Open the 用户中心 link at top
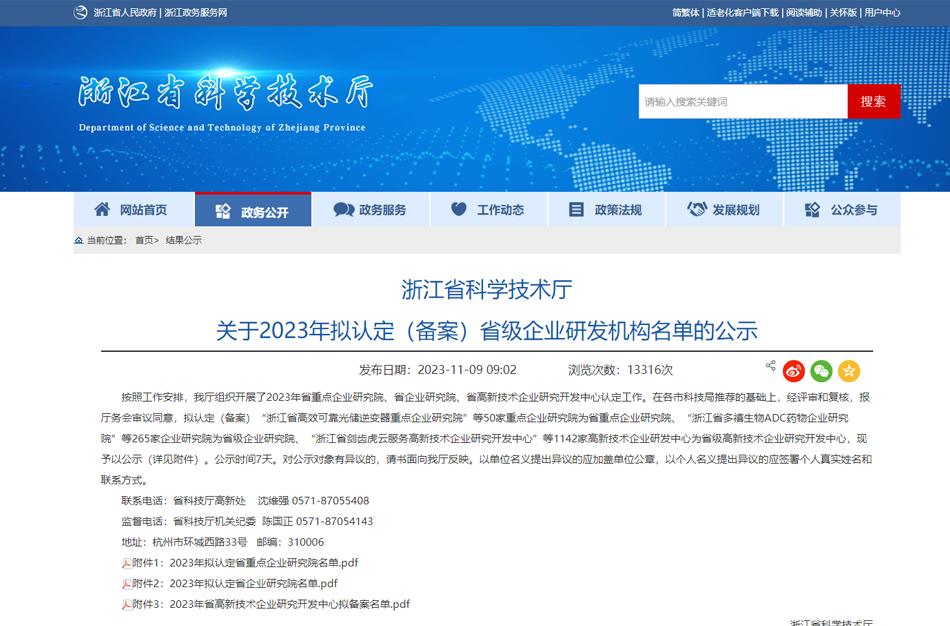This screenshot has width=950, height=626. pyautogui.click(x=882, y=13)
